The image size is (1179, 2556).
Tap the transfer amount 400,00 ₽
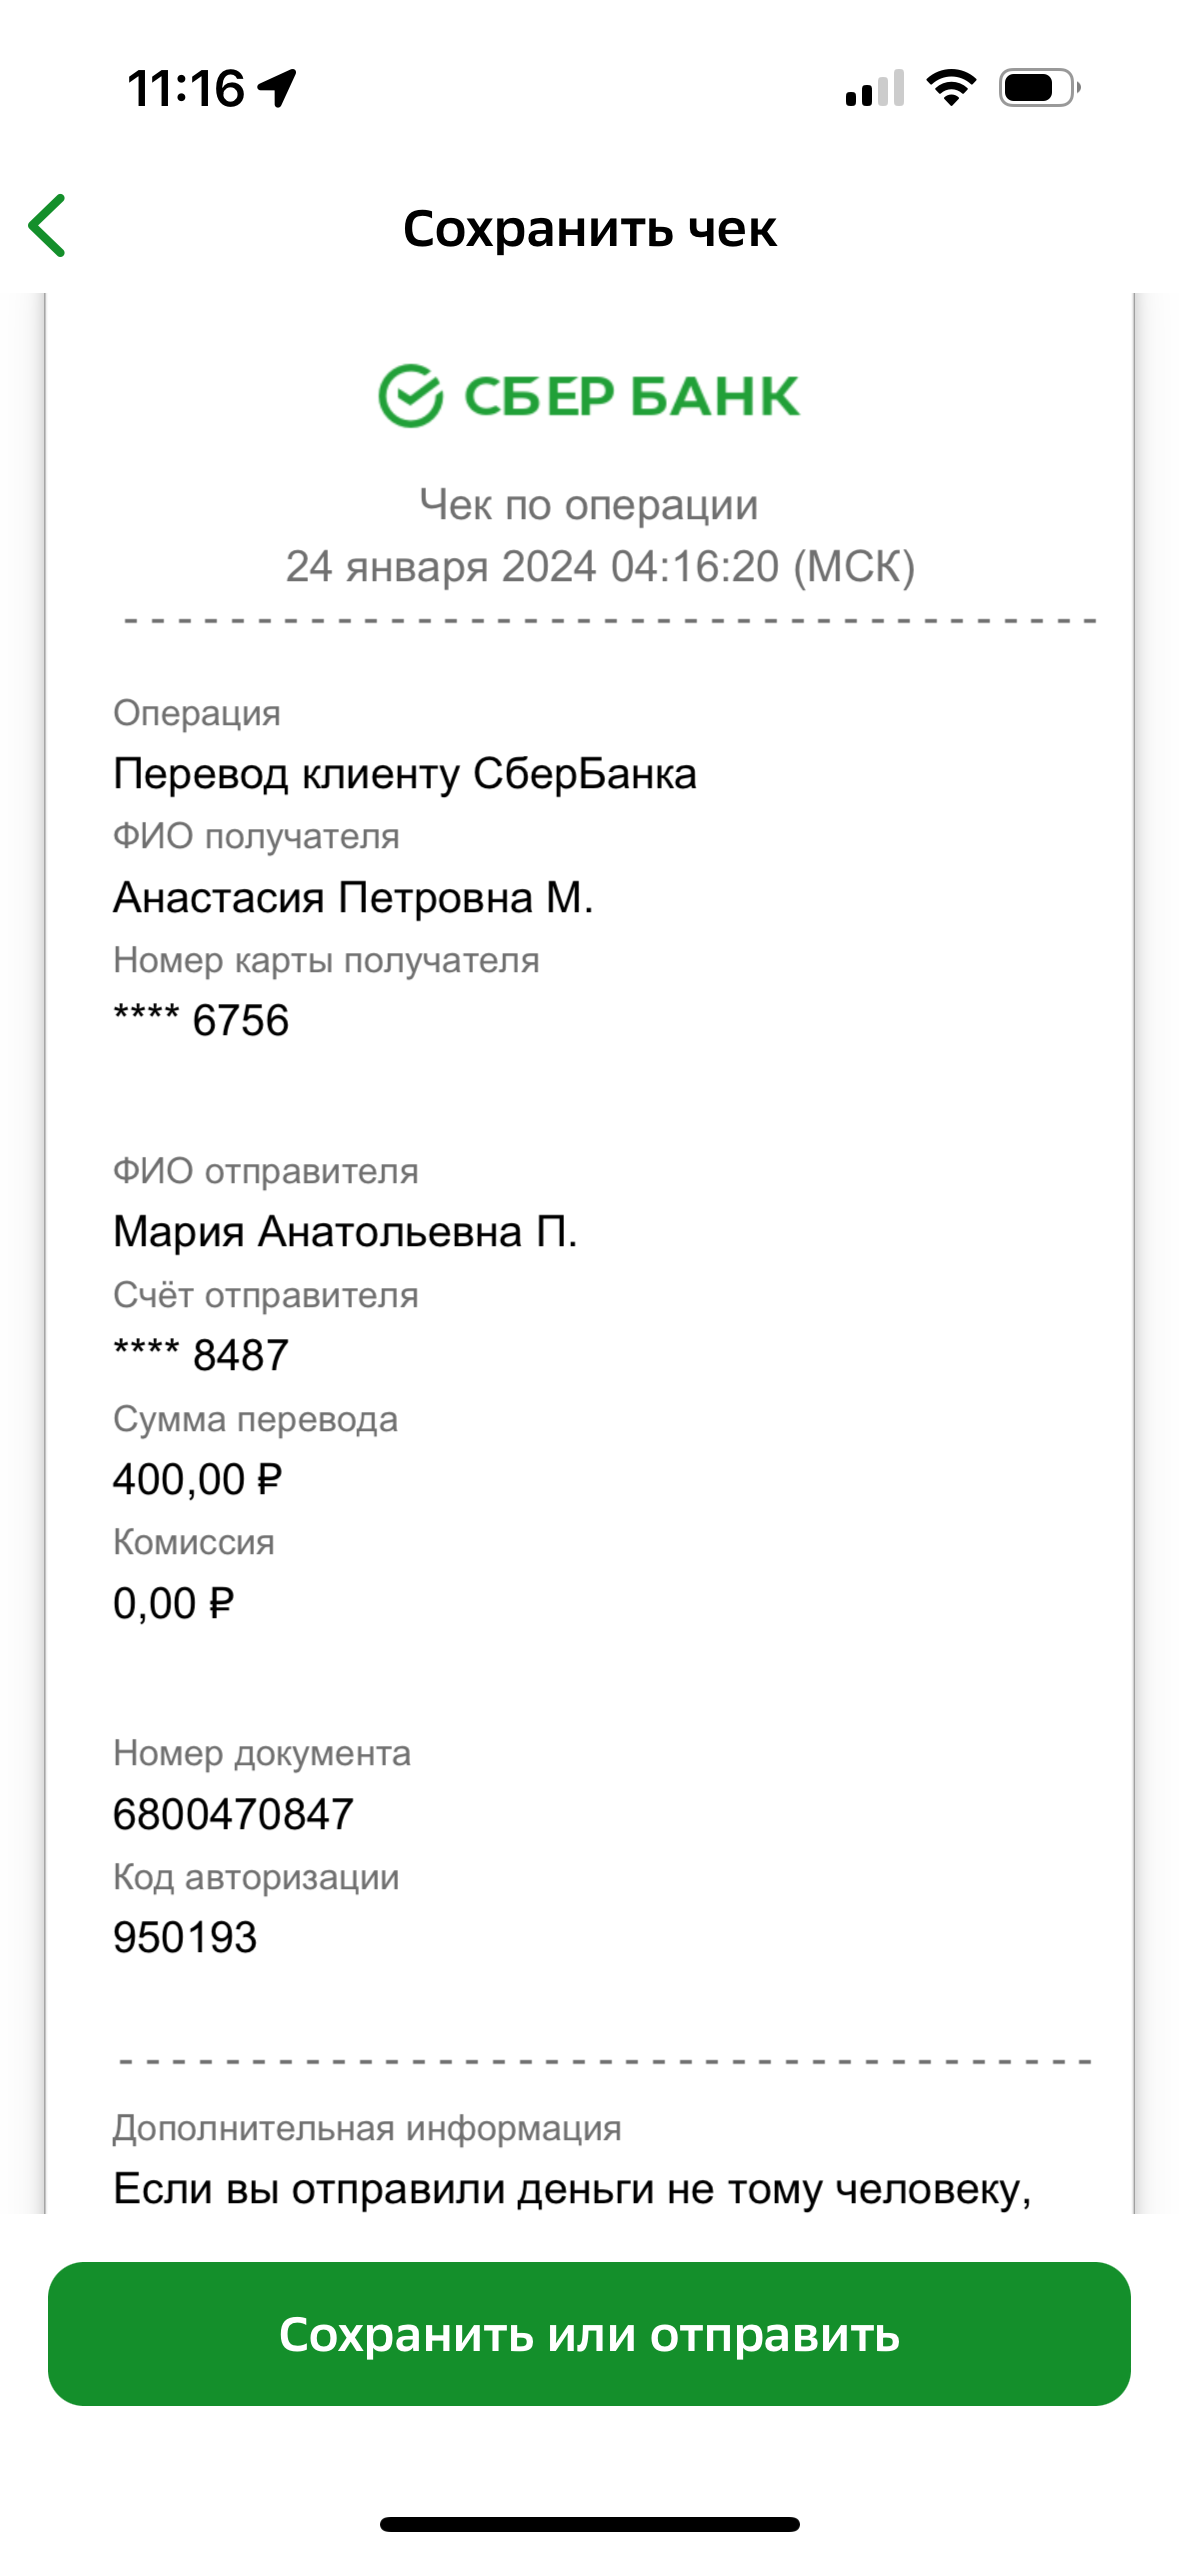click(198, 1479)
